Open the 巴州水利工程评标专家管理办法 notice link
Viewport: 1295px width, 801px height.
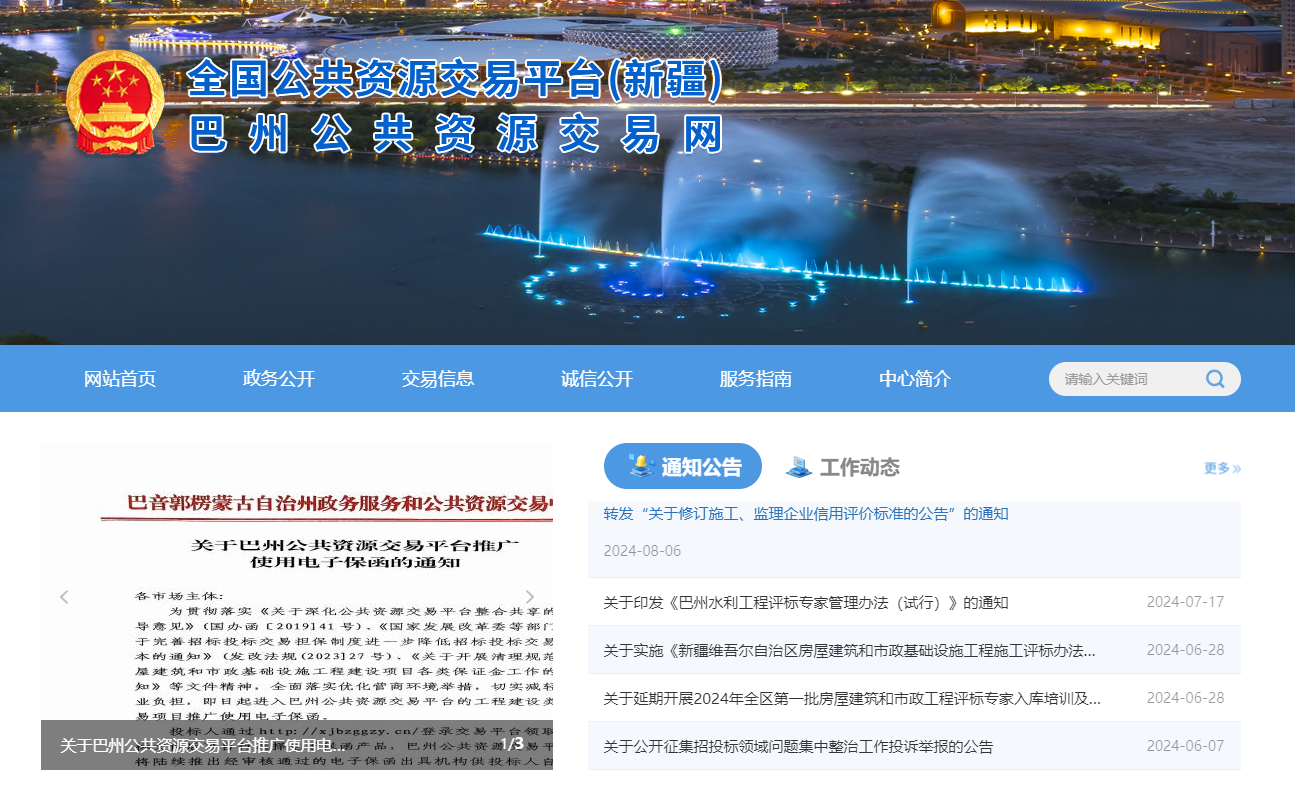(x=805, y=602)
